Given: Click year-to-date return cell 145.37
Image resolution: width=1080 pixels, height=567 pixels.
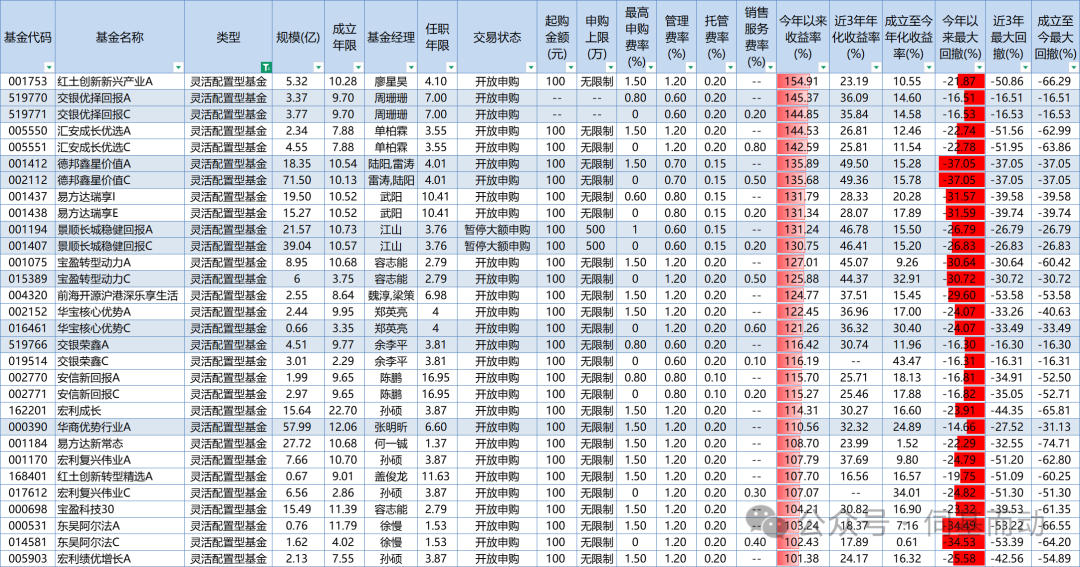Looking at the screenshot, I should pyautogui.click(x=802, y=98).
